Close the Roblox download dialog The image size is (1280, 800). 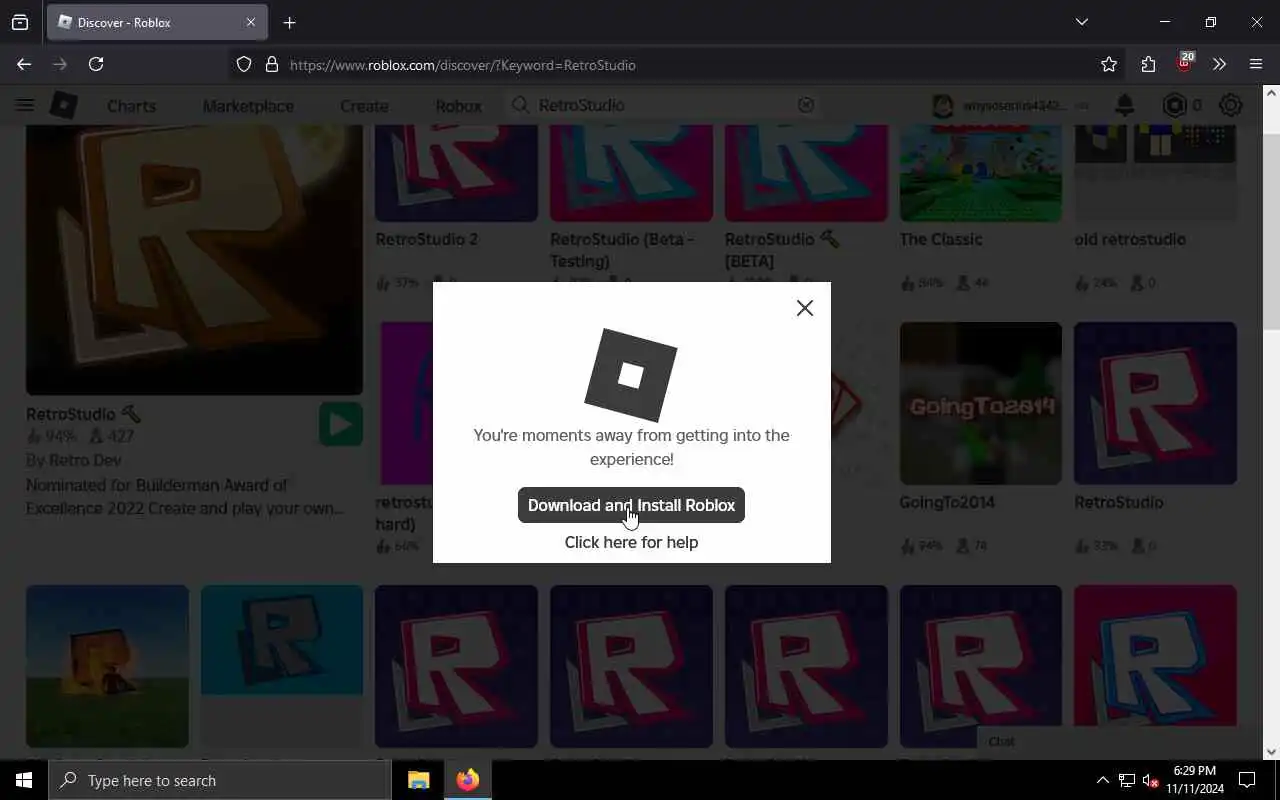(805, 308)
